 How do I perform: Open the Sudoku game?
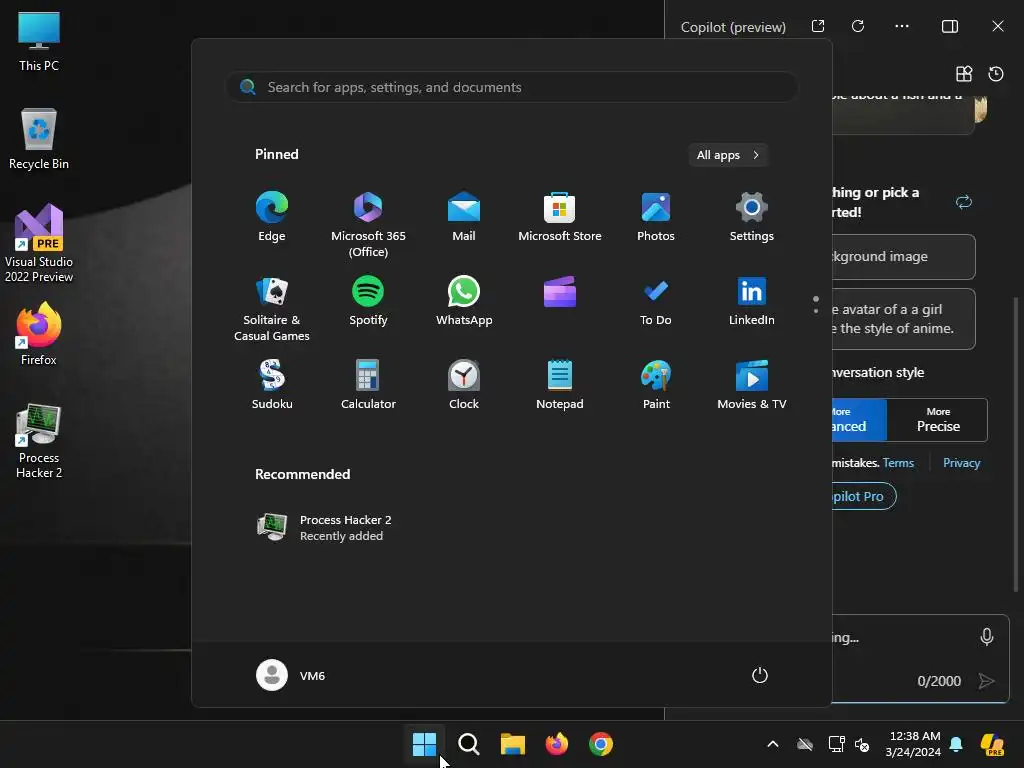tap(272, 385)
